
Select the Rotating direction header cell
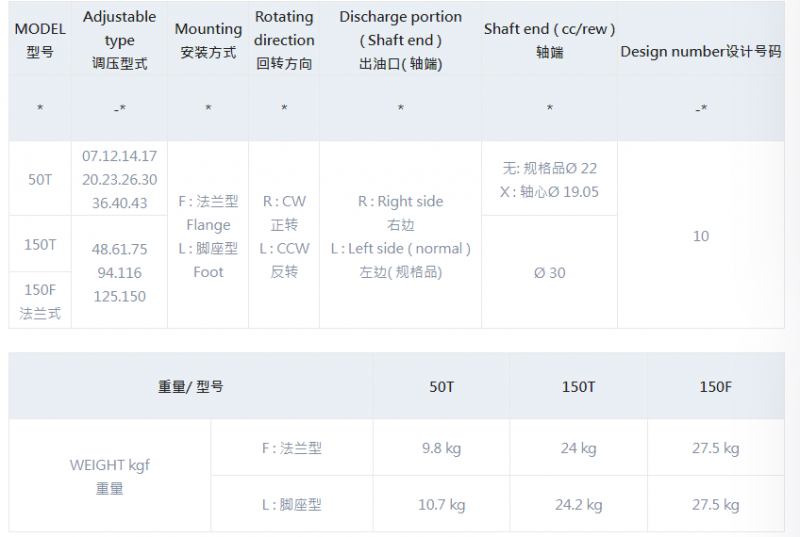click(284, 40)
